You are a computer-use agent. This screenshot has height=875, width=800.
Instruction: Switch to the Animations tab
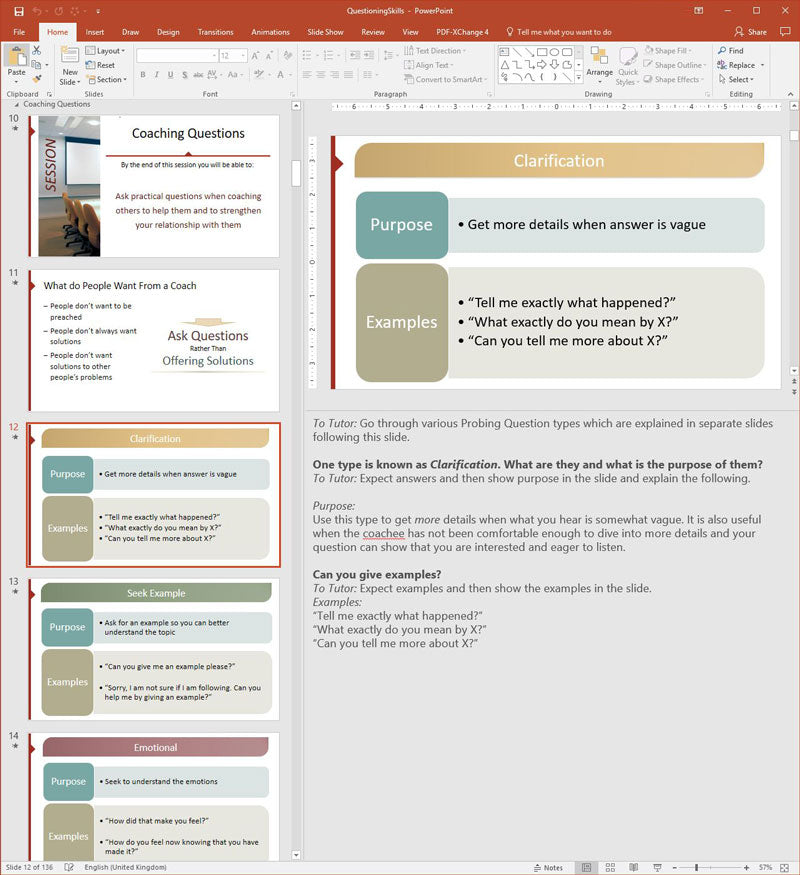270,32
